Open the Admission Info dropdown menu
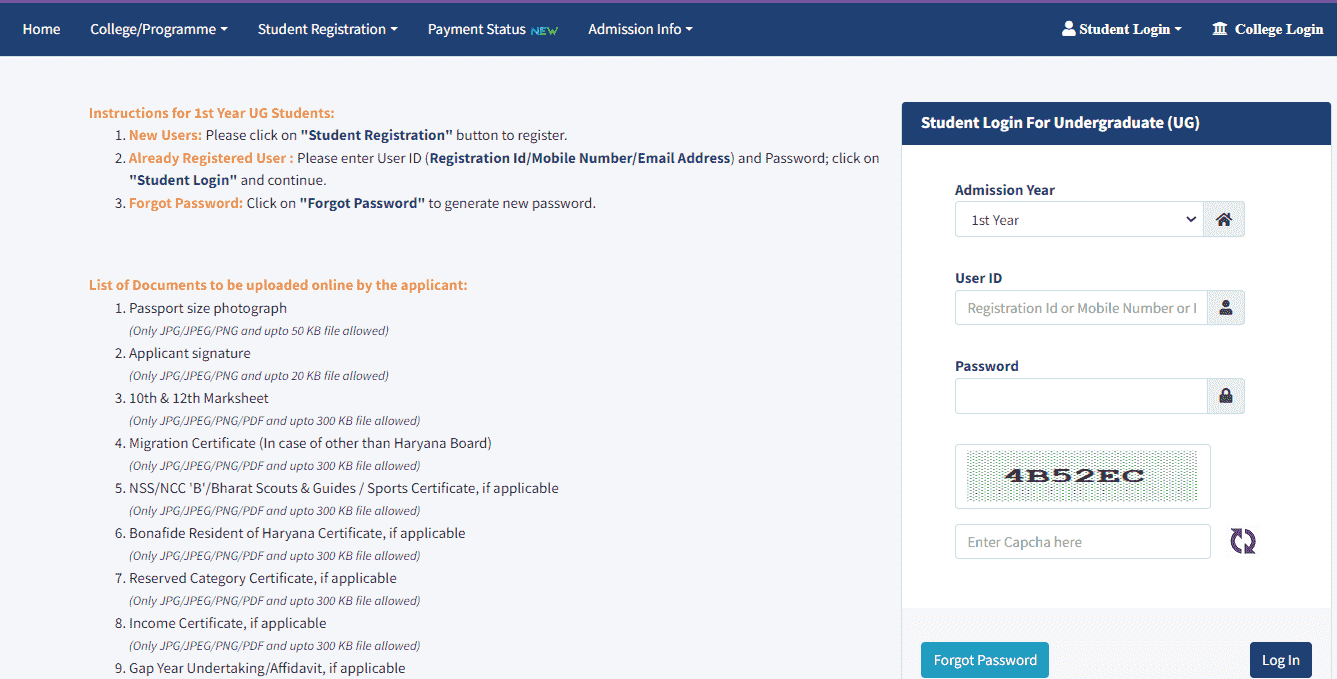Image resolution: width=1337 pixels, height=679 pixels. point(640,29)
